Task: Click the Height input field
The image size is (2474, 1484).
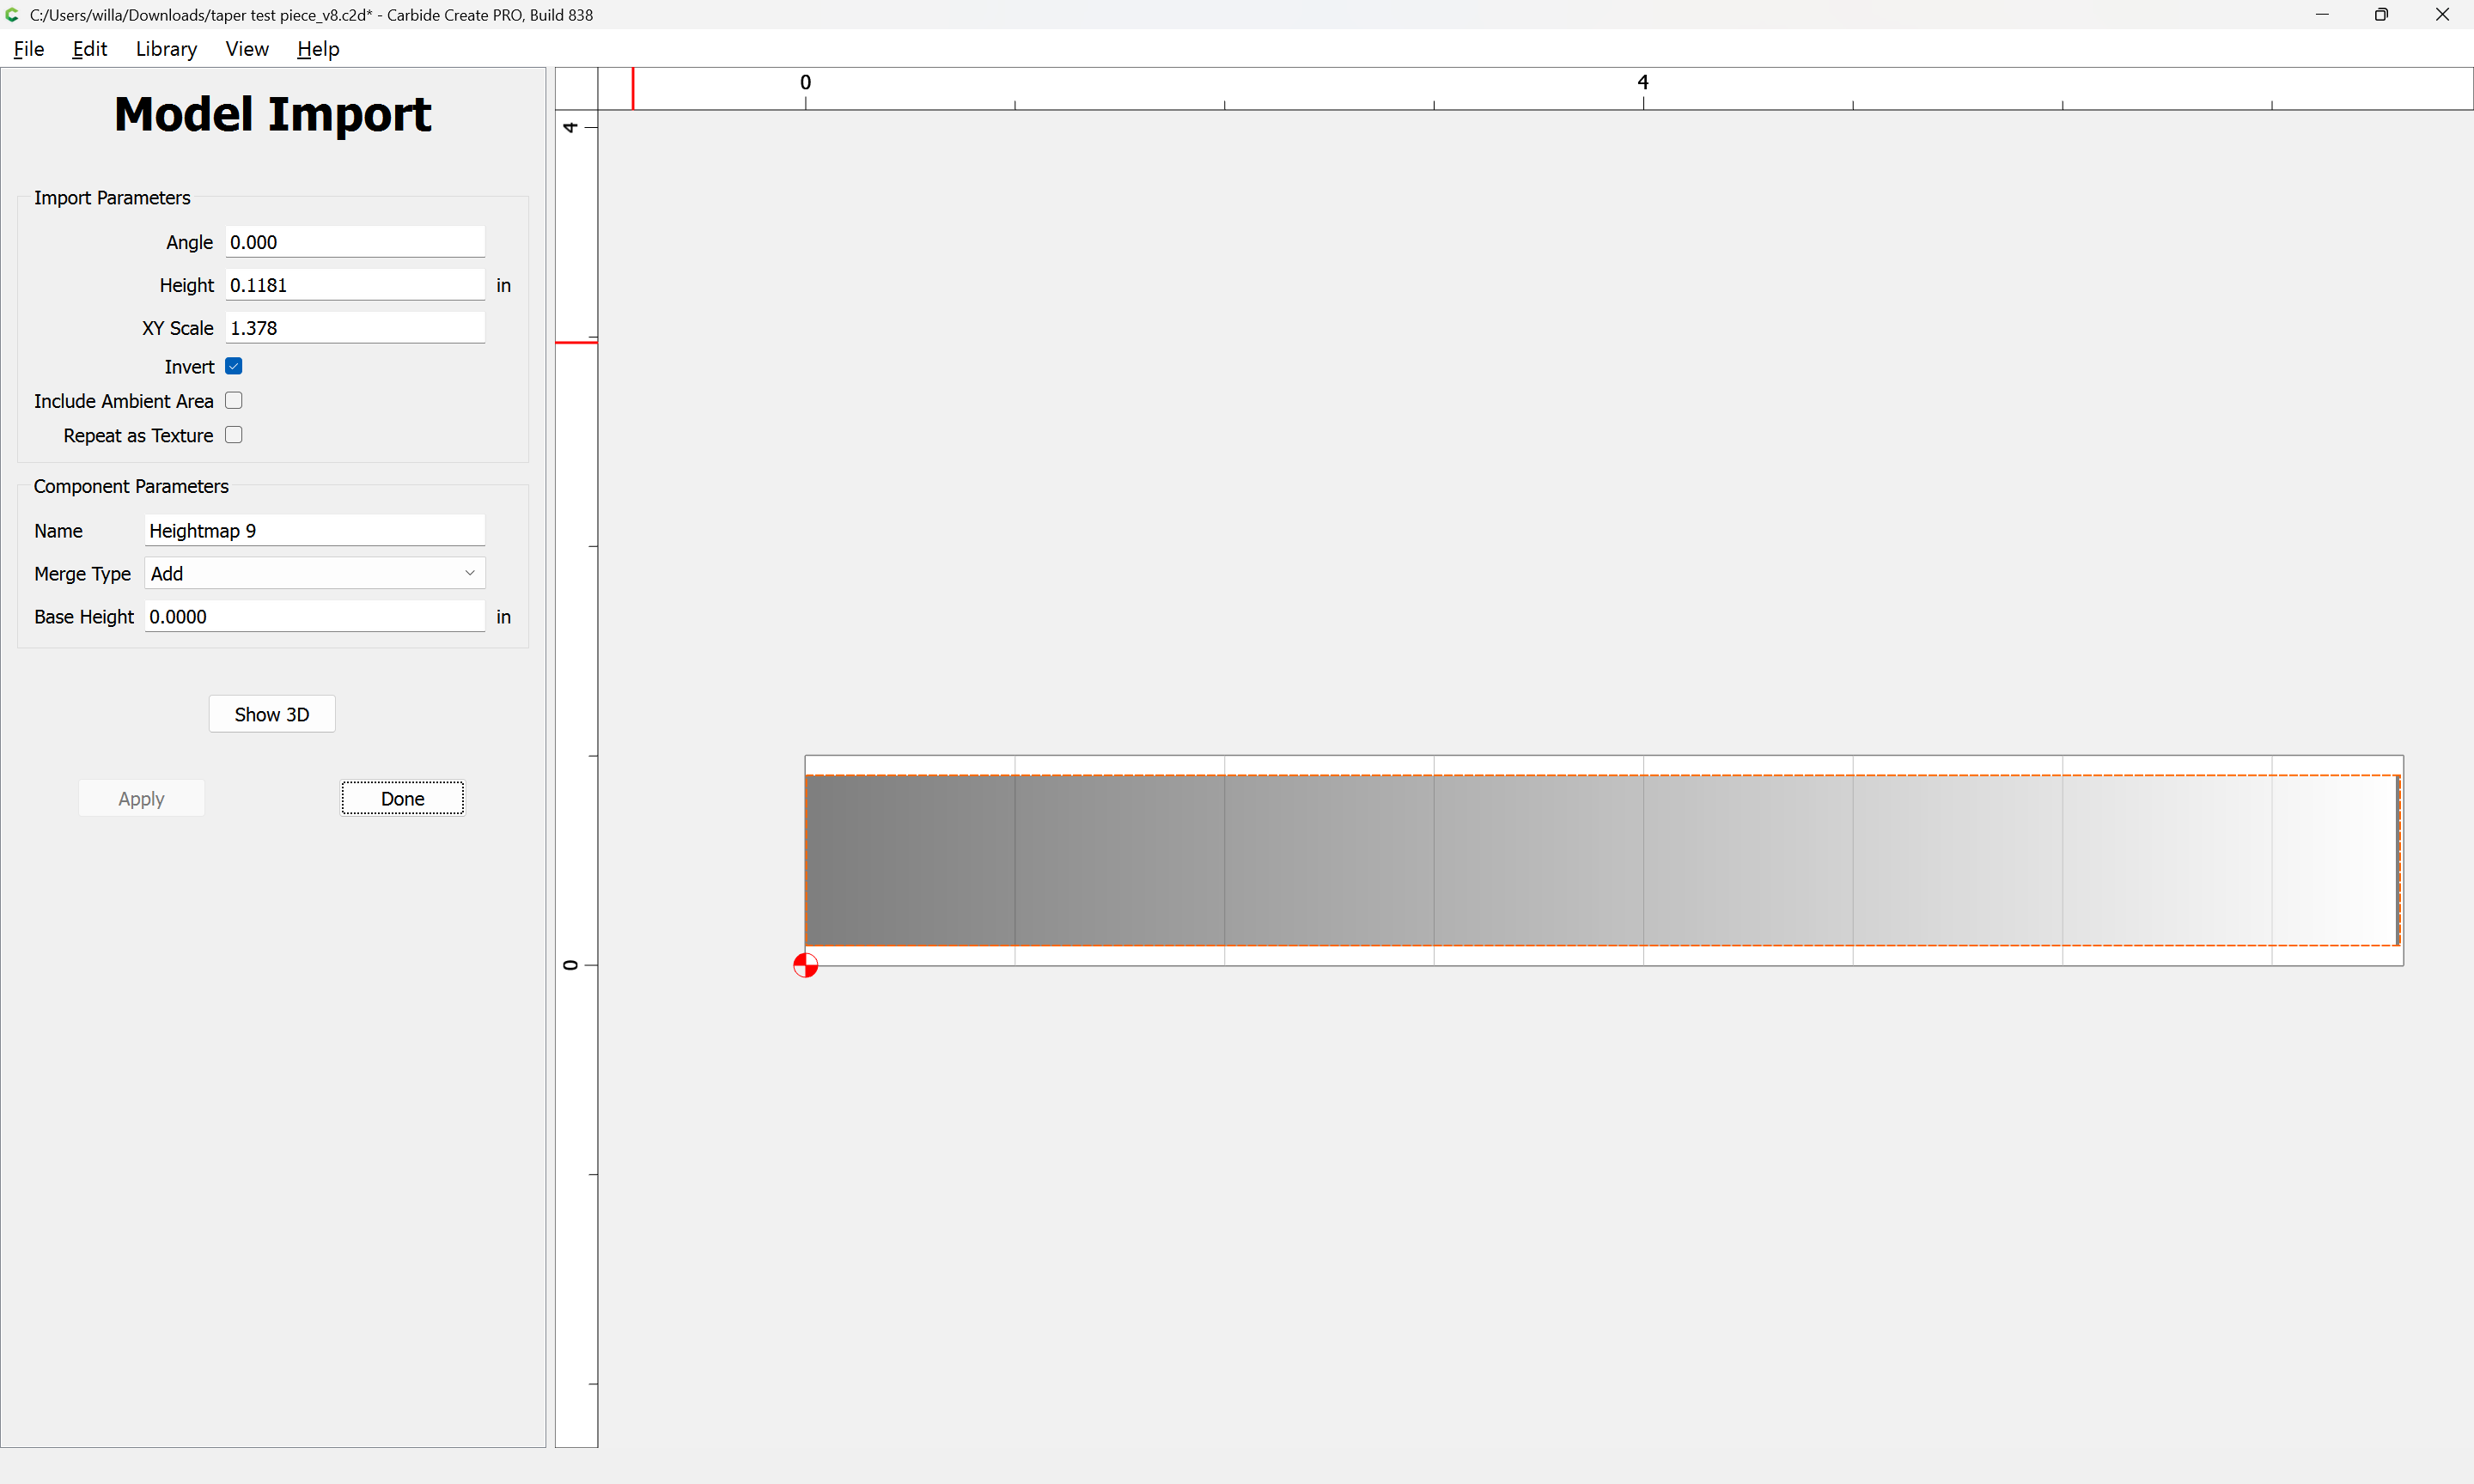Action: tap(354, 285)
